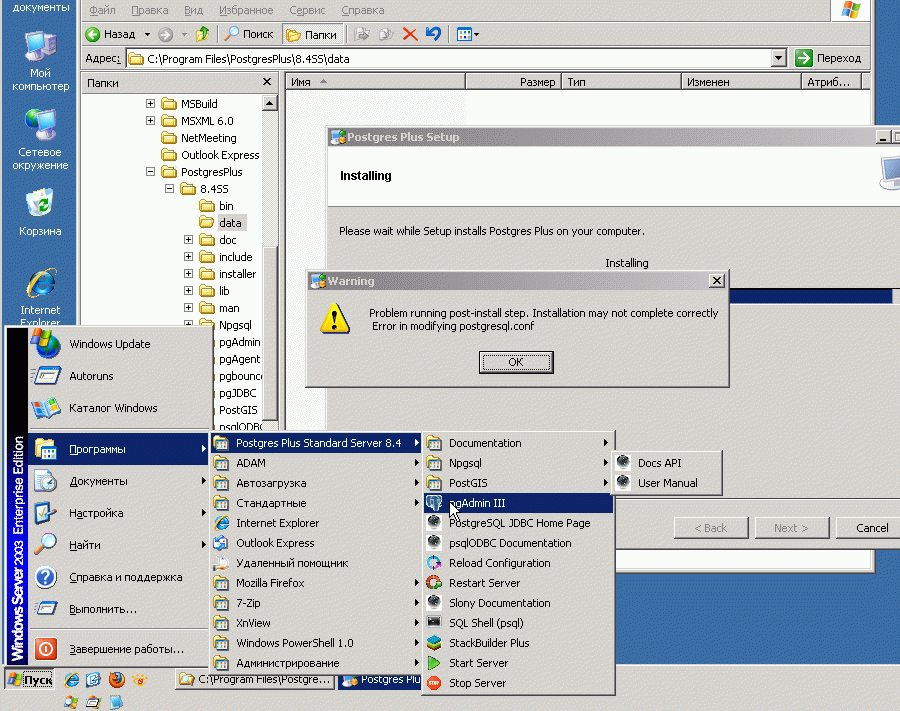Open Reload Configuration menu entry
Image resolution: width=900 pixels, height=711 pixels.
point(518,563)
